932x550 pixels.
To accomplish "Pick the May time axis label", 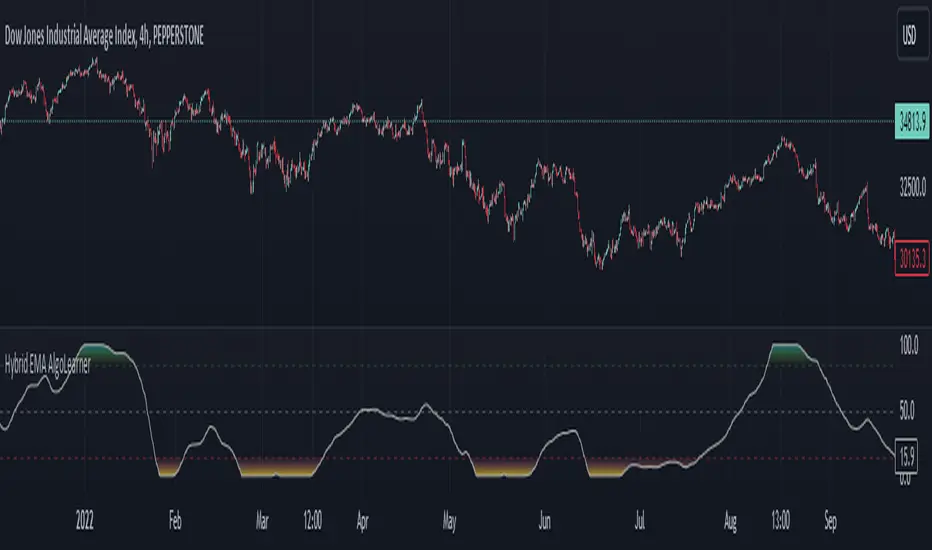I will click(449, 521).
